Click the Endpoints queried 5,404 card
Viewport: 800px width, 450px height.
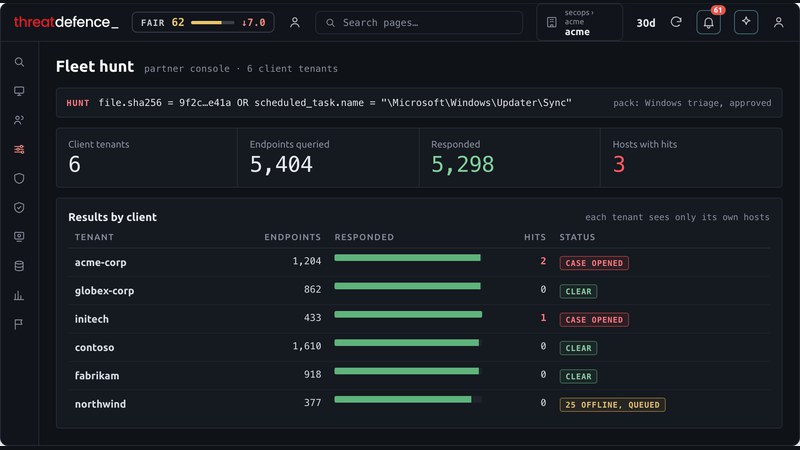click(328, 157)
